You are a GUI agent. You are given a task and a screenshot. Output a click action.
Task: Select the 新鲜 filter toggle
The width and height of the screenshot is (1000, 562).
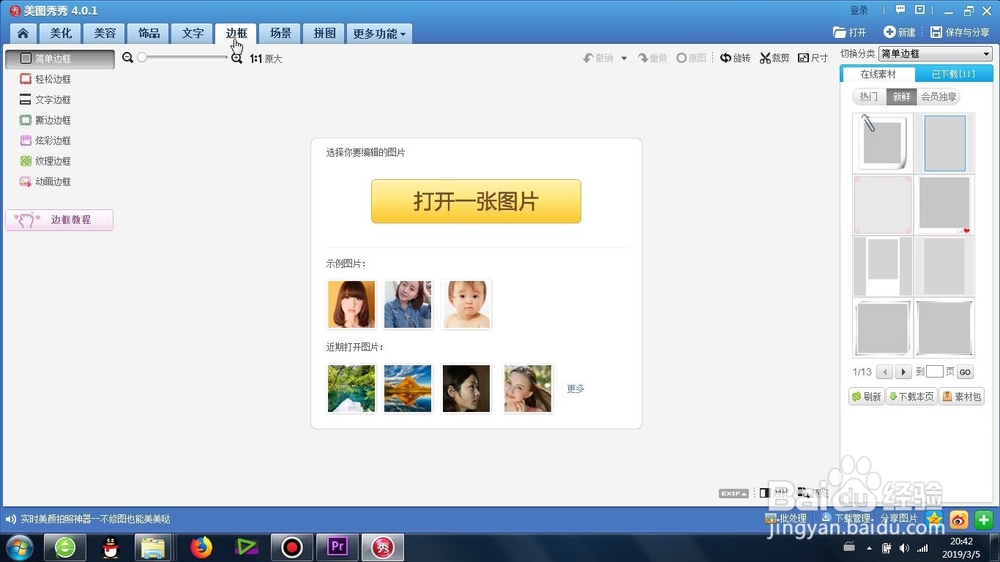pyautogui.click(x=901, y=96)
